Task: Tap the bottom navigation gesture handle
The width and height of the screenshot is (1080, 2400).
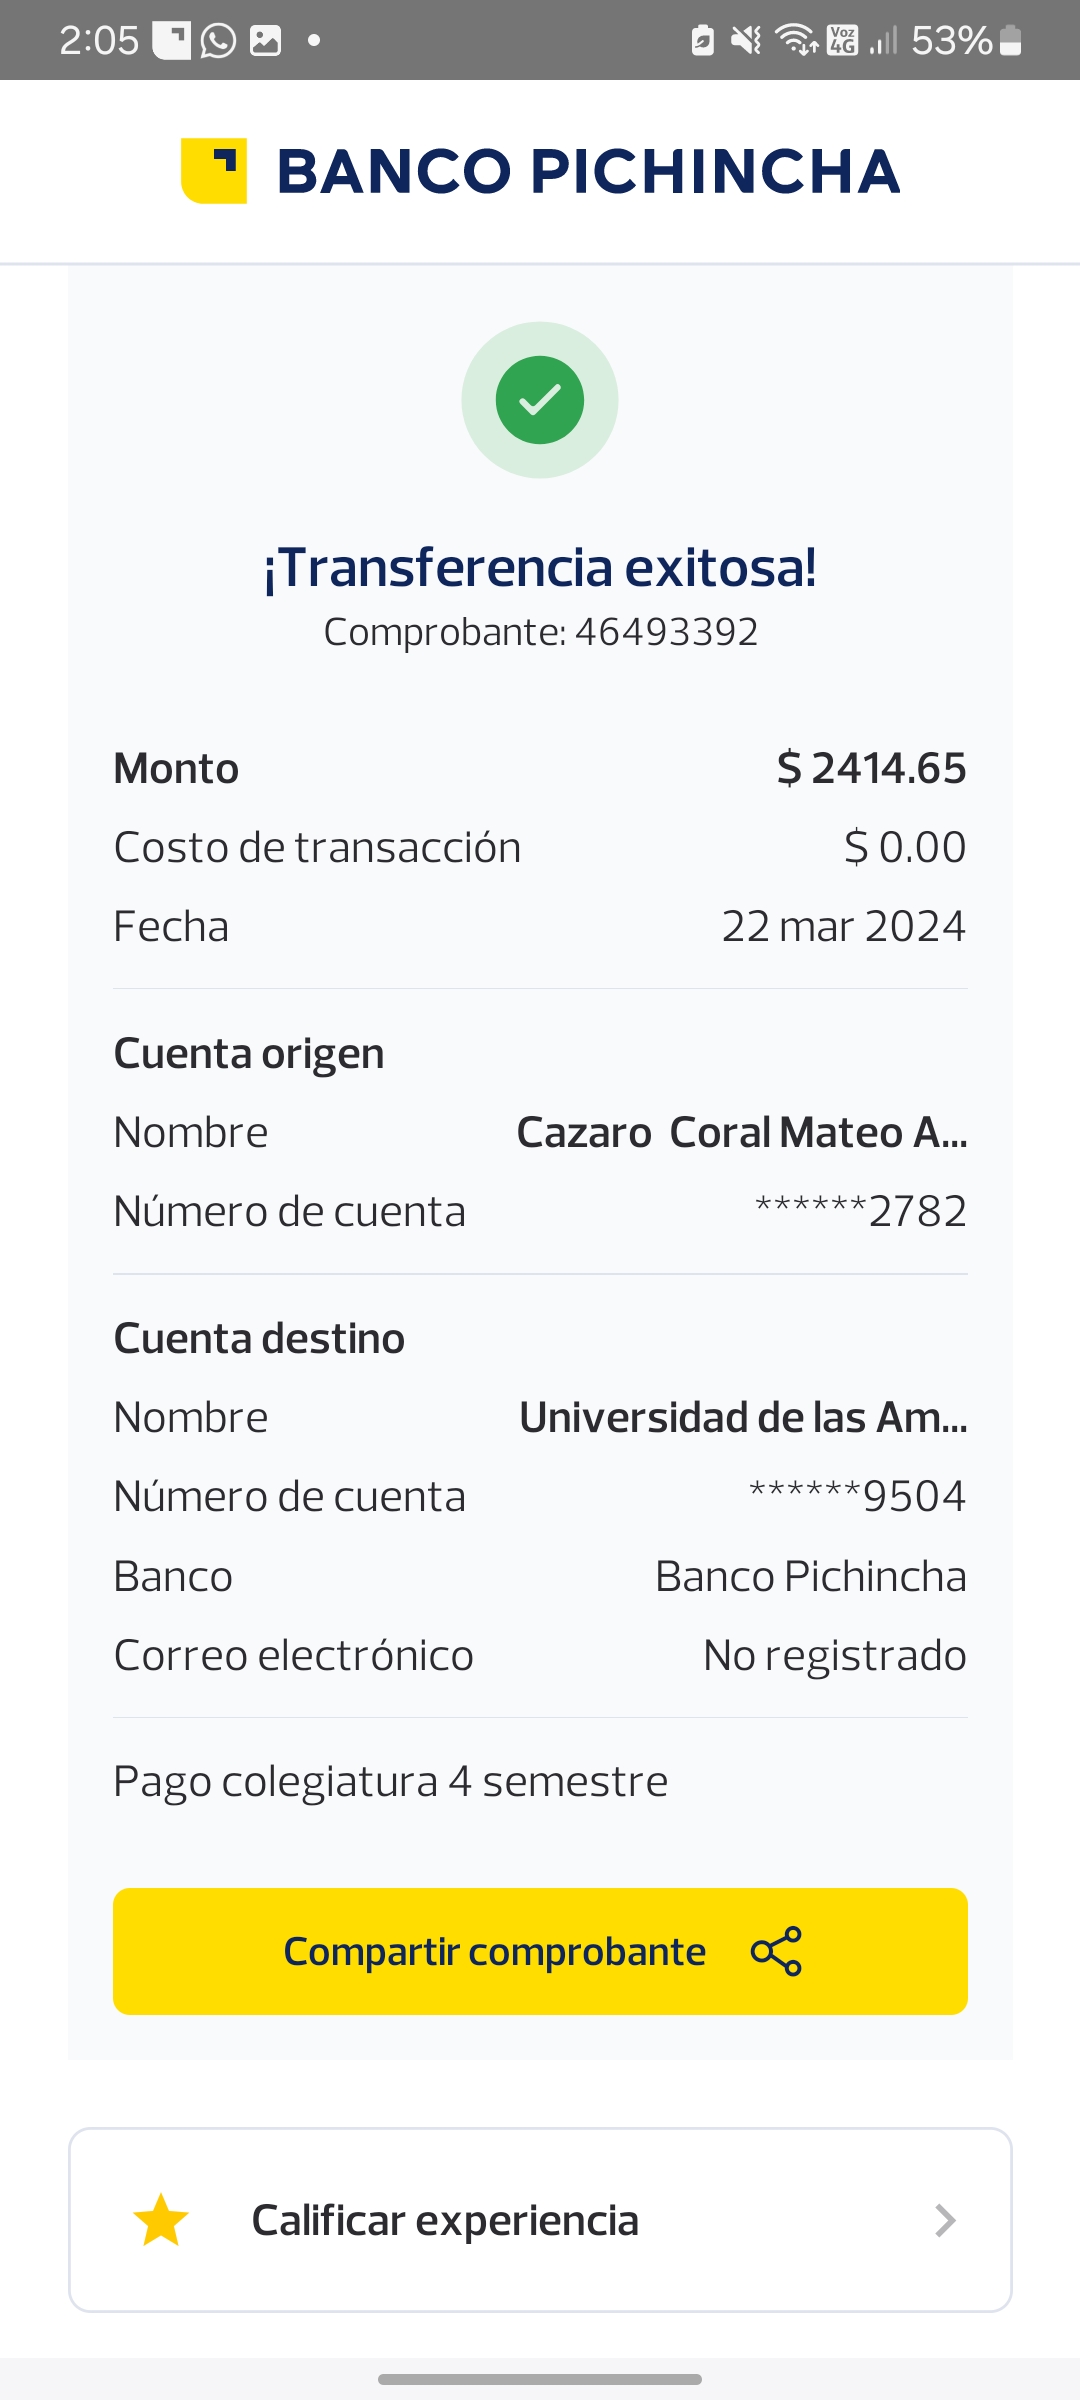Action: (x=540, y=2379)
